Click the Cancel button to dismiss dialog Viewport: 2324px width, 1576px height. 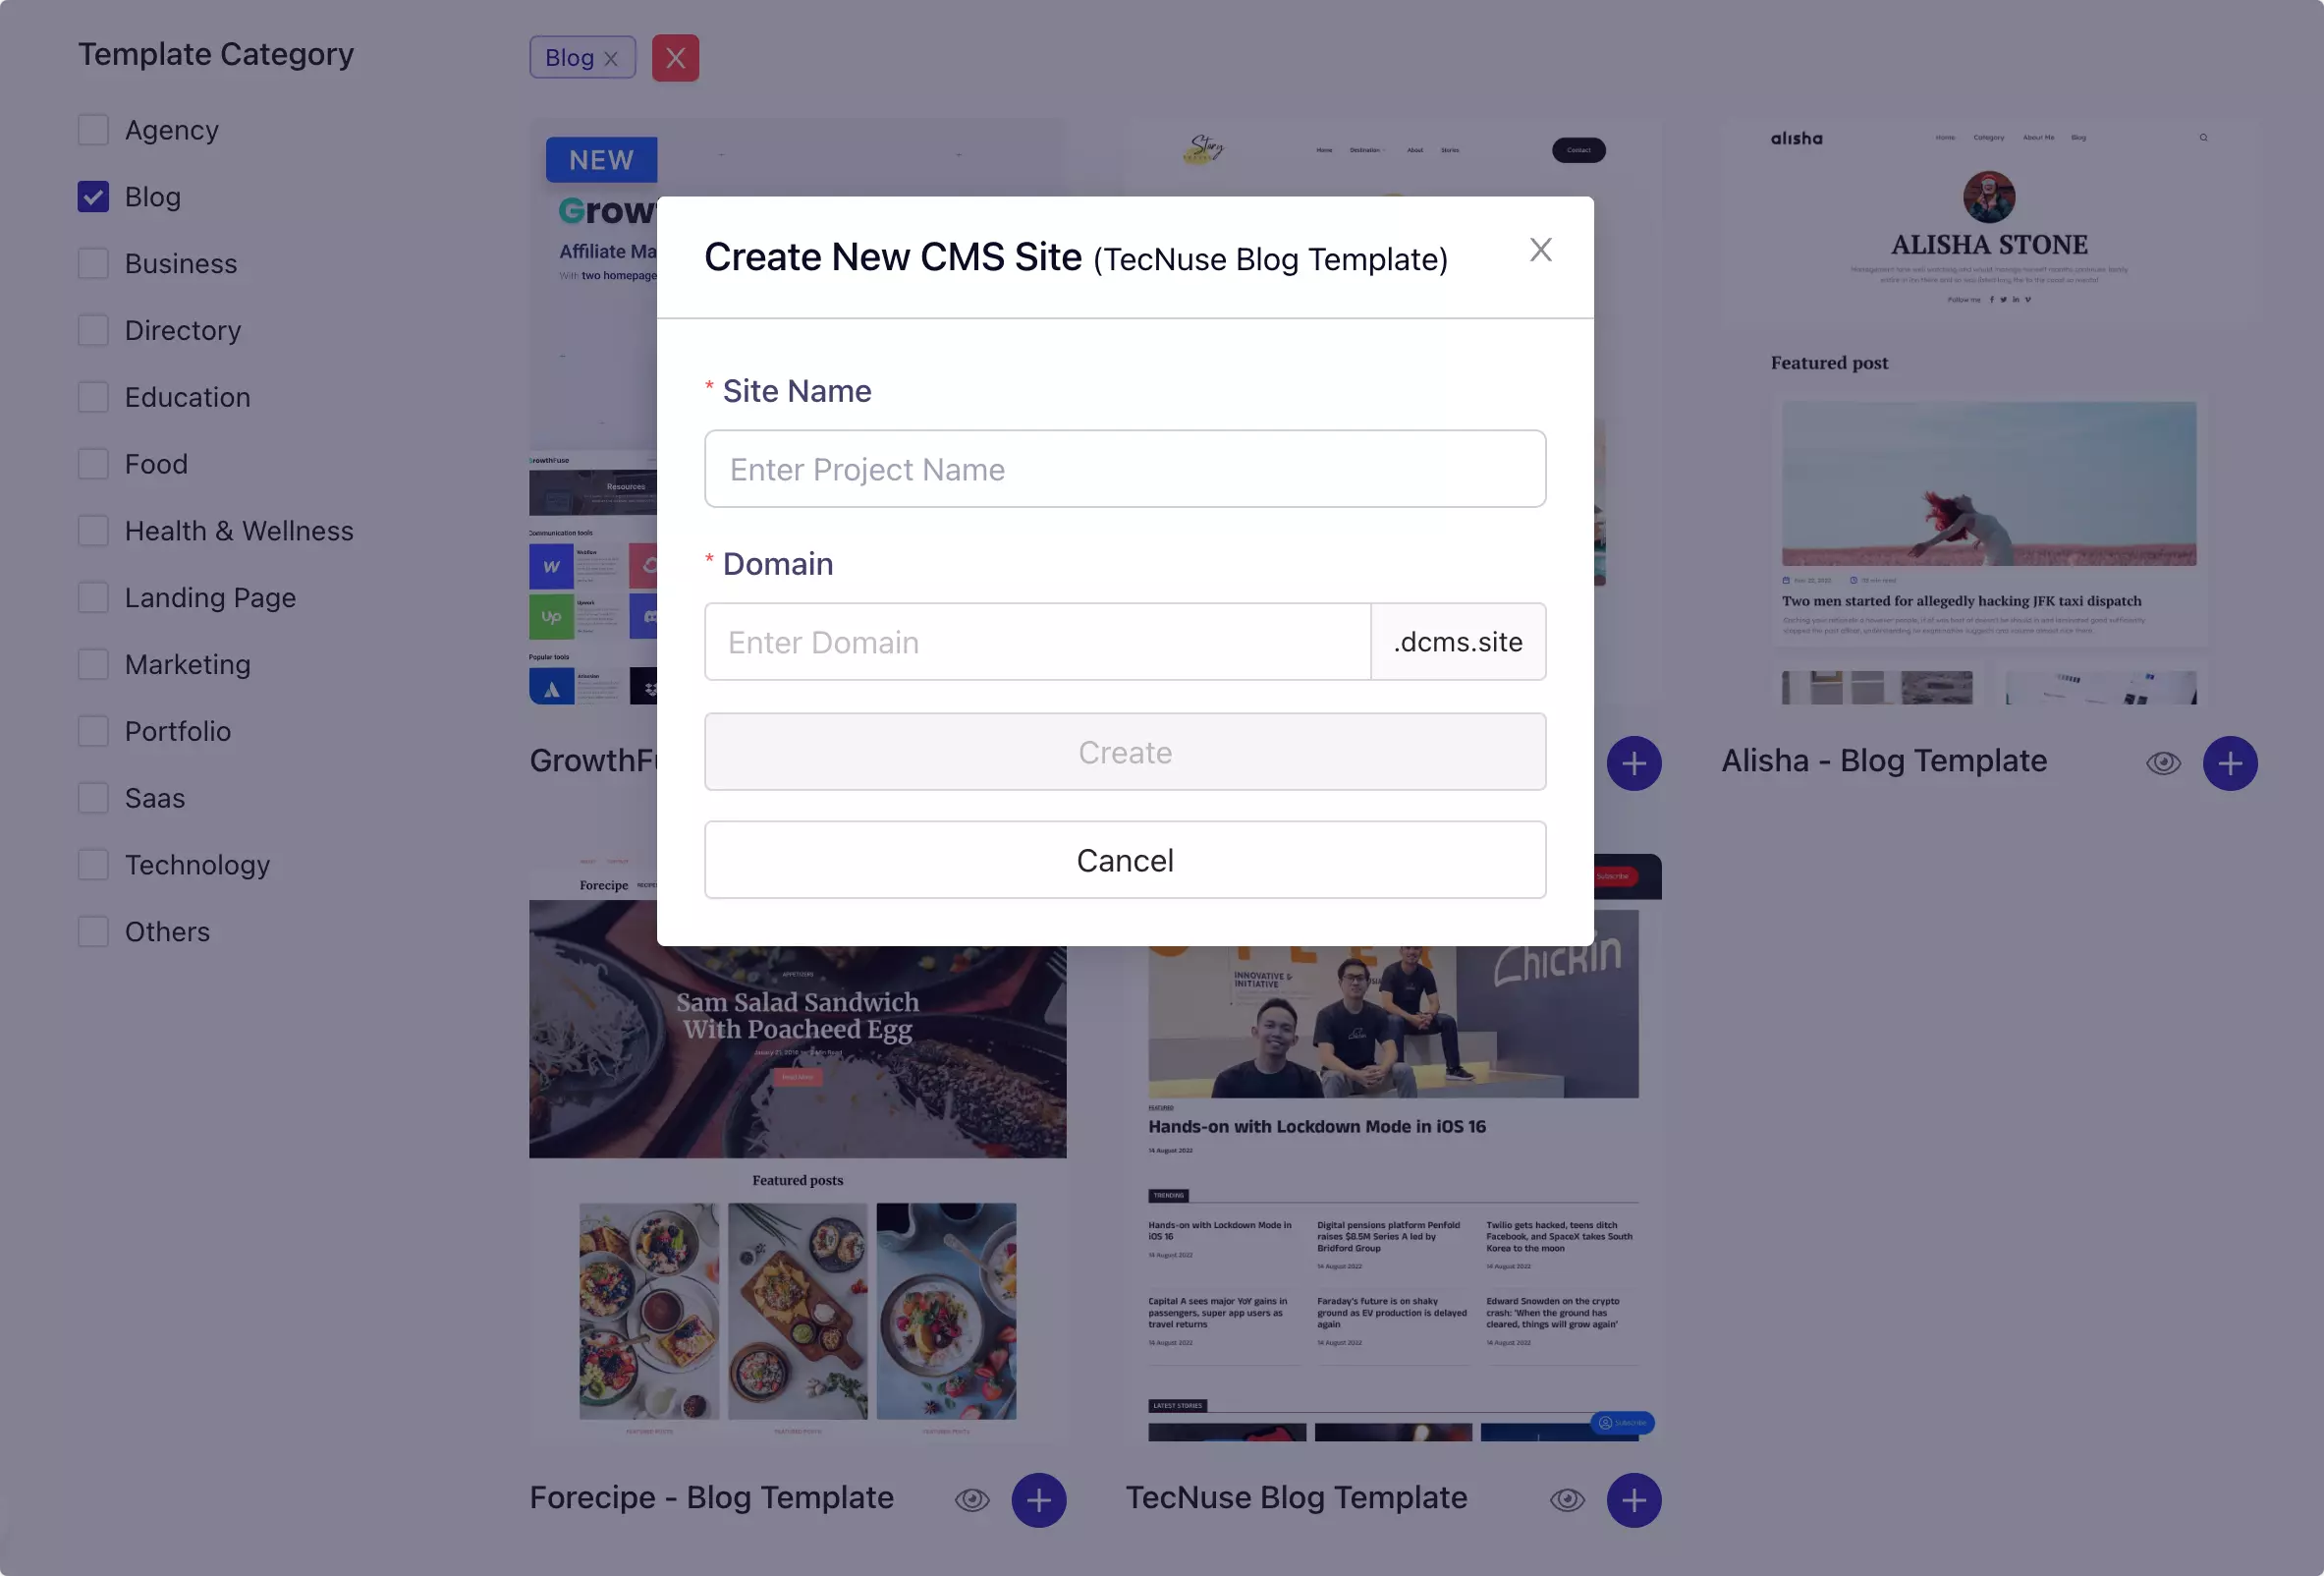tap(1125, 860)
